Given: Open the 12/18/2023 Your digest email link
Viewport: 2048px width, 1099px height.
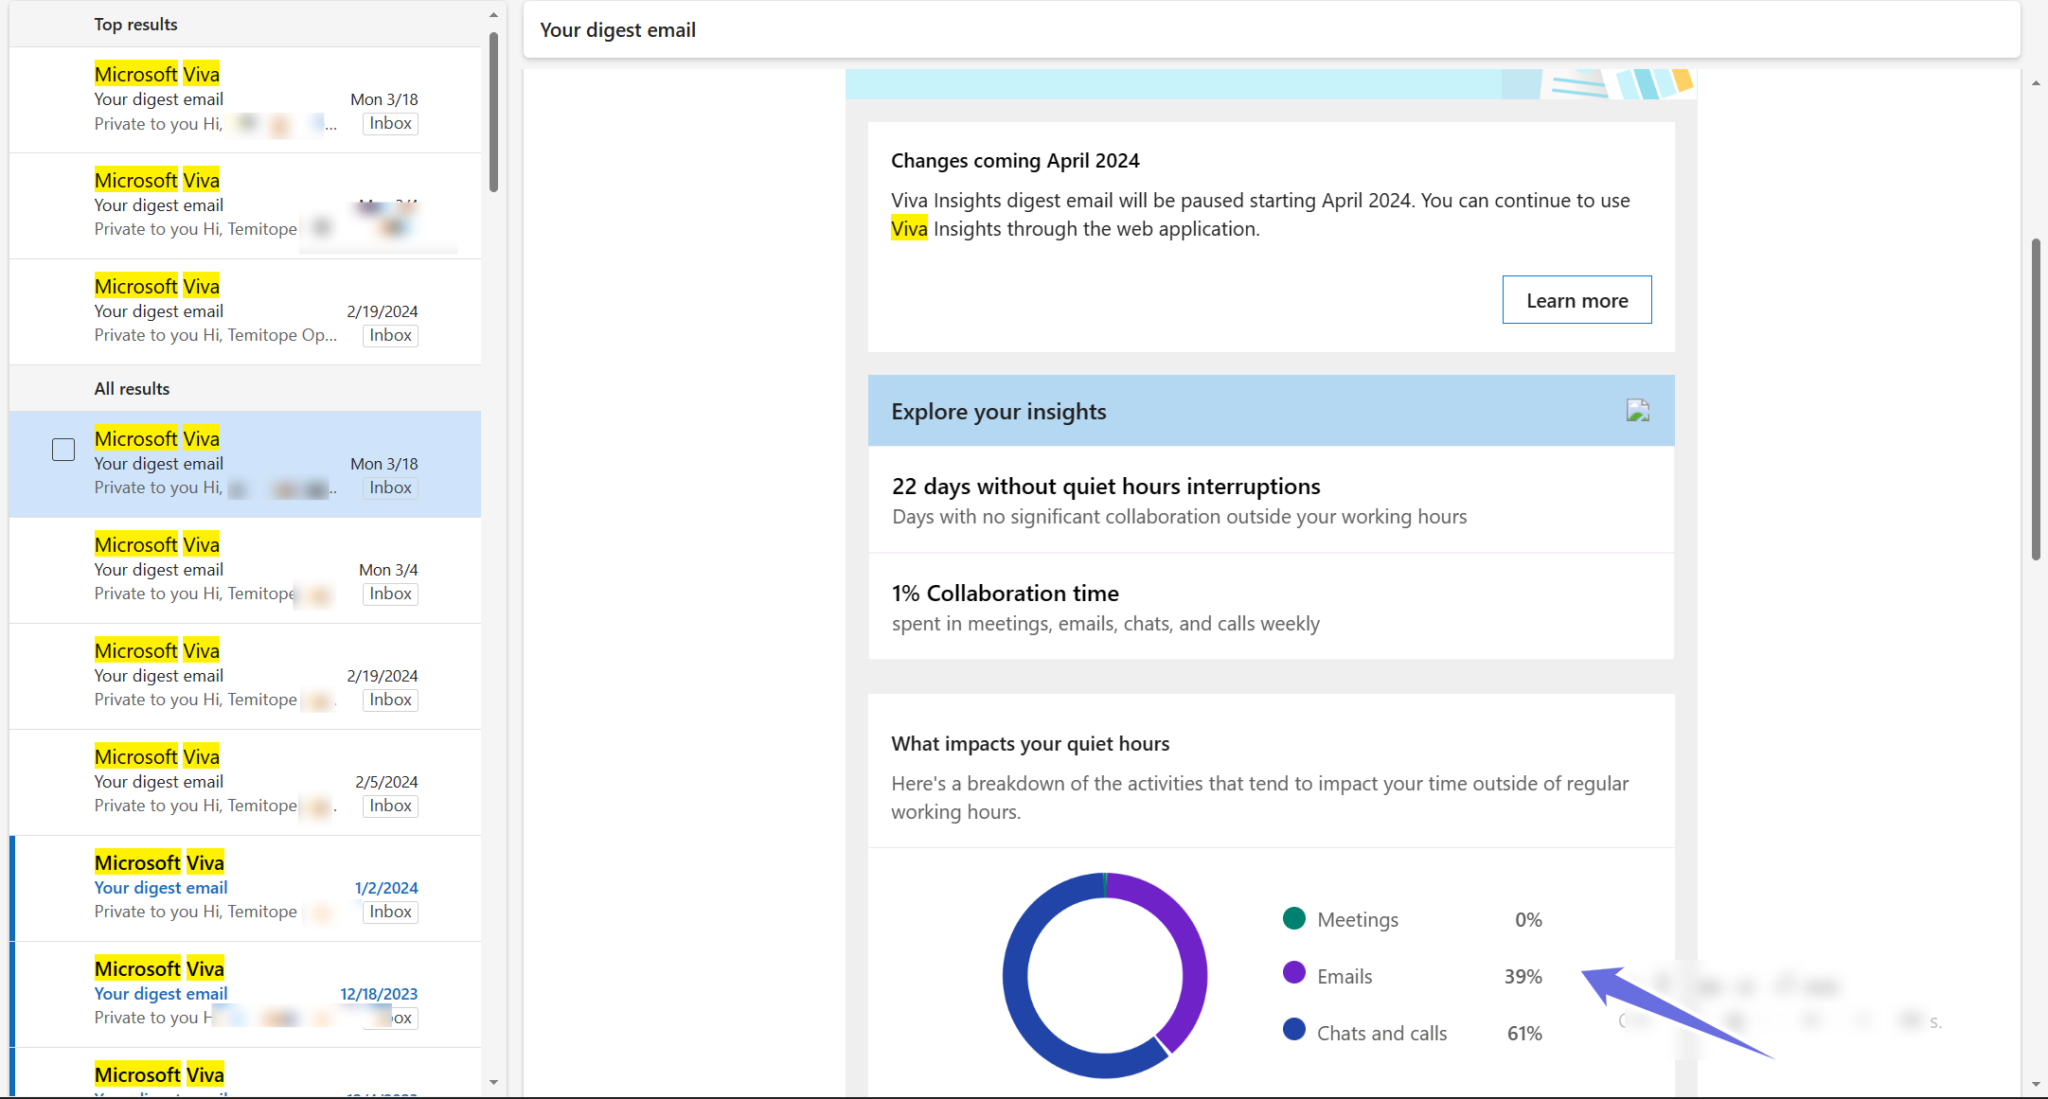Looking at the screenshot, I should click(160, 993).
